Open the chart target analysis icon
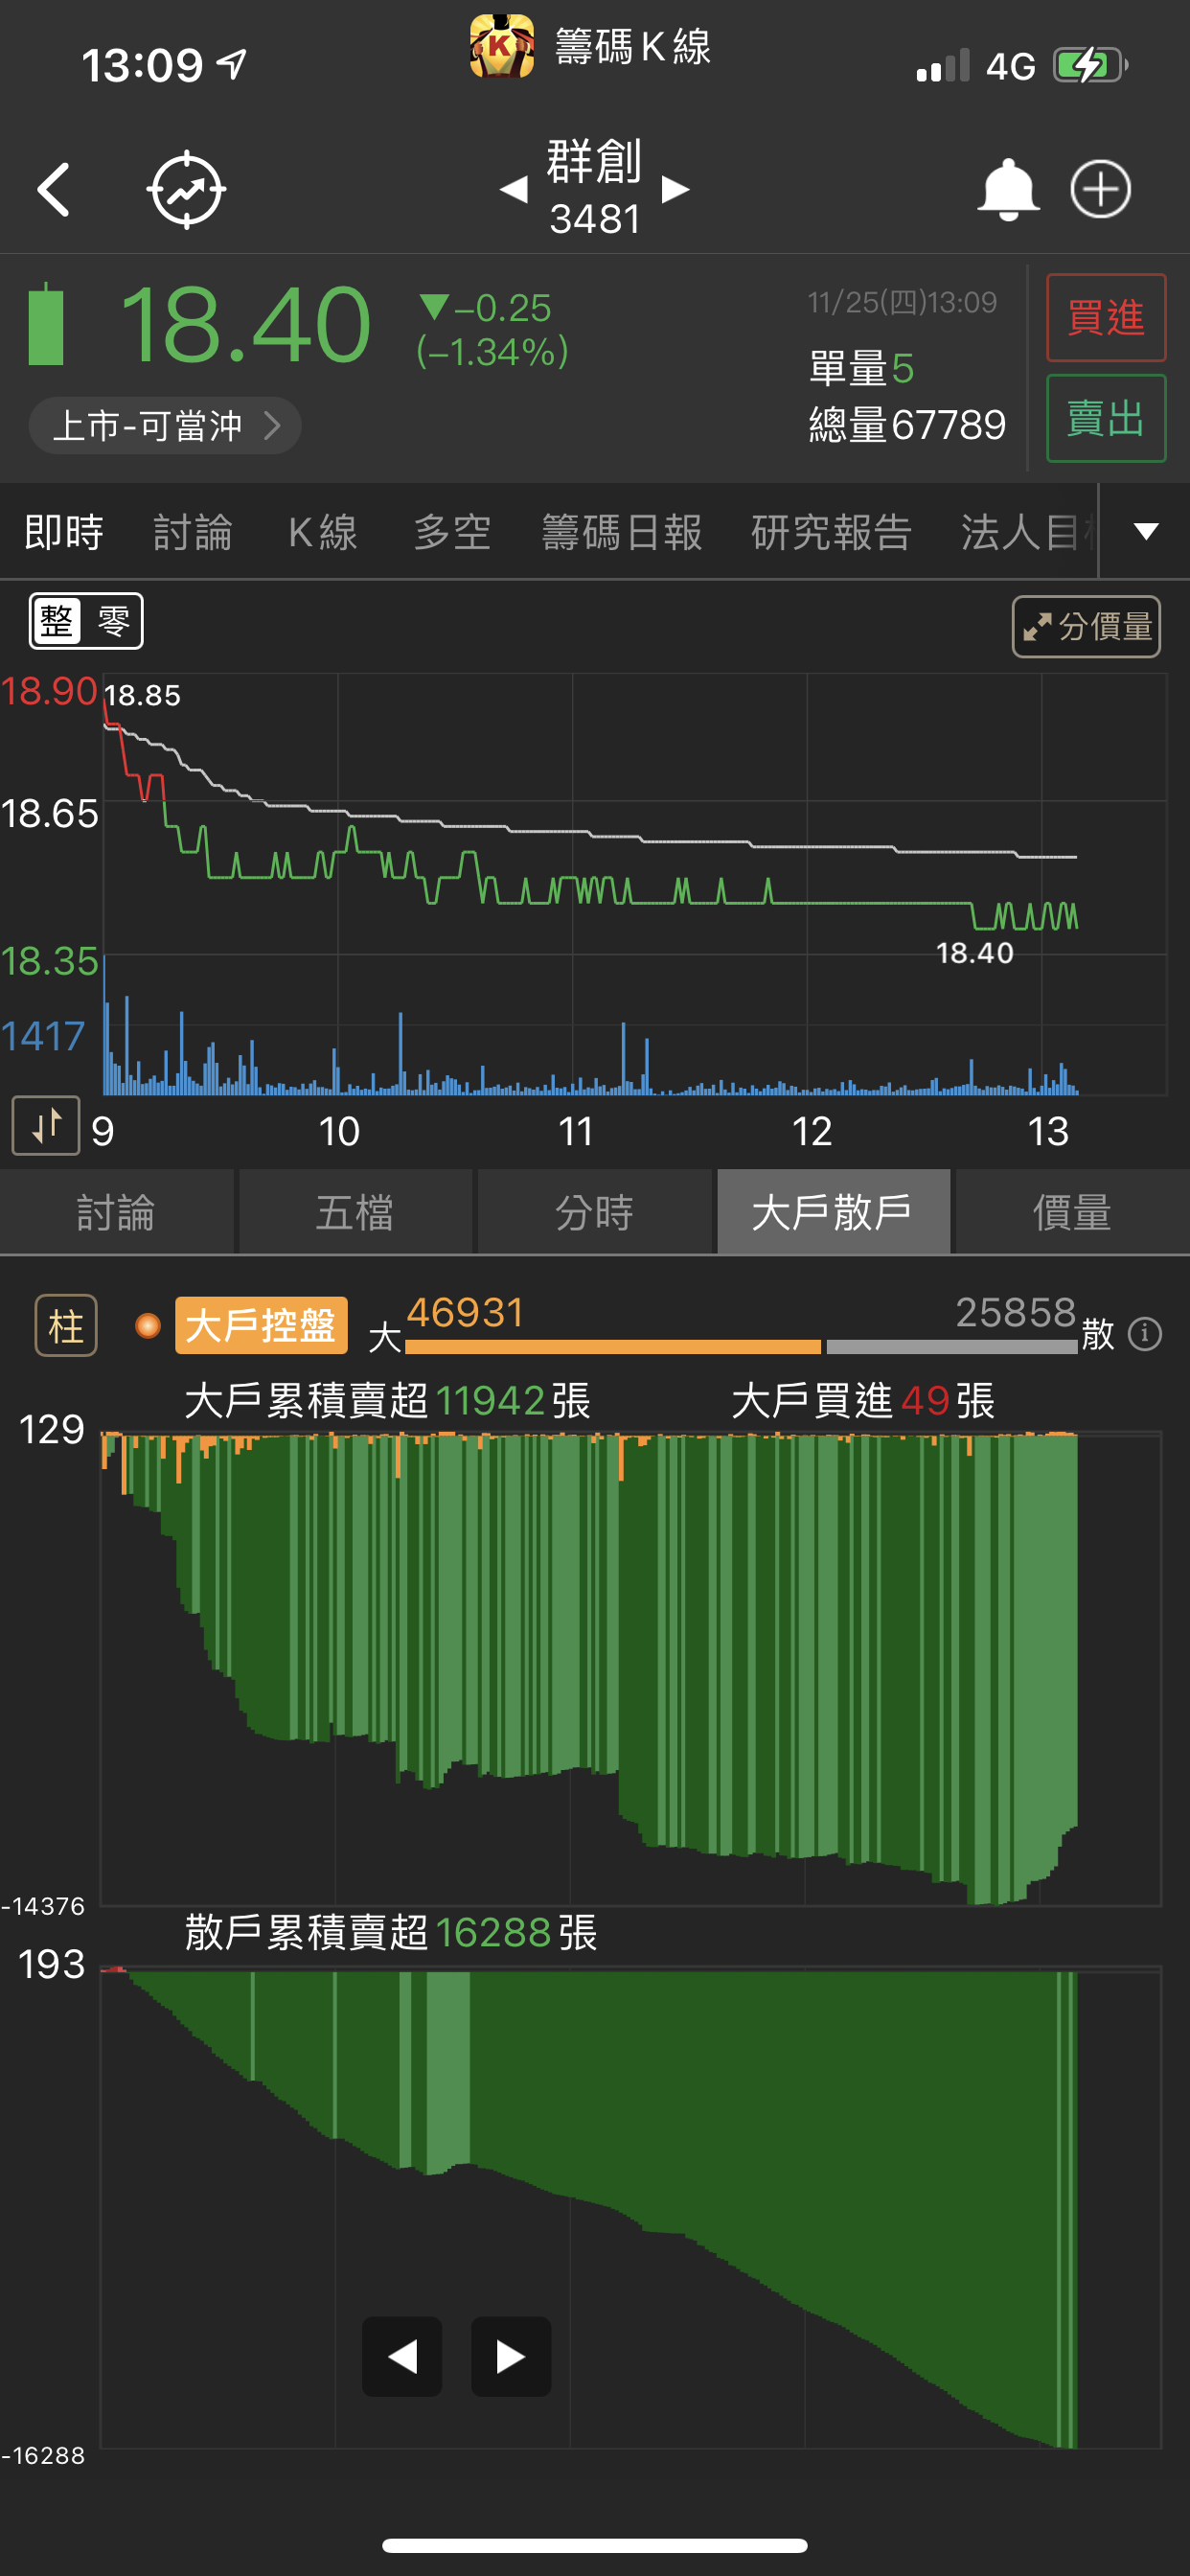The height and width of the screenshot is (2576, 1190). (186, 189)
